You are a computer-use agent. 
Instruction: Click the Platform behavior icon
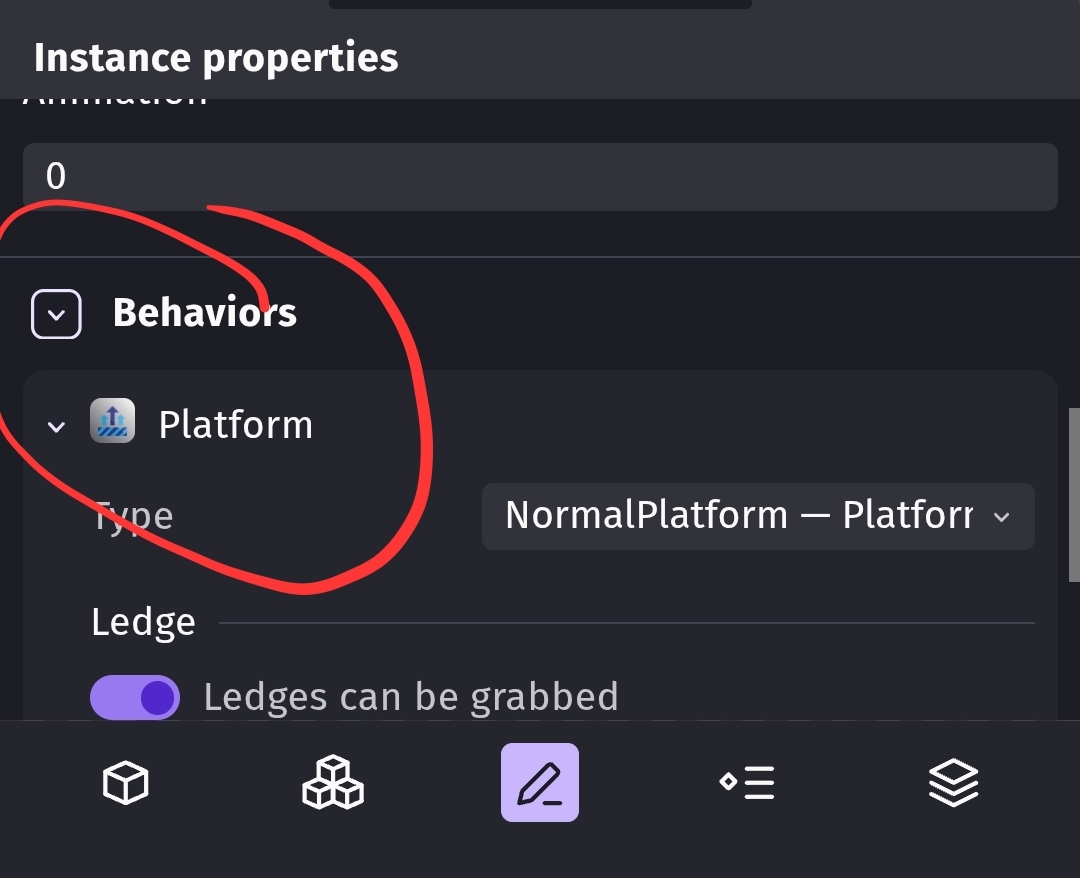click(x=112, y=423)
